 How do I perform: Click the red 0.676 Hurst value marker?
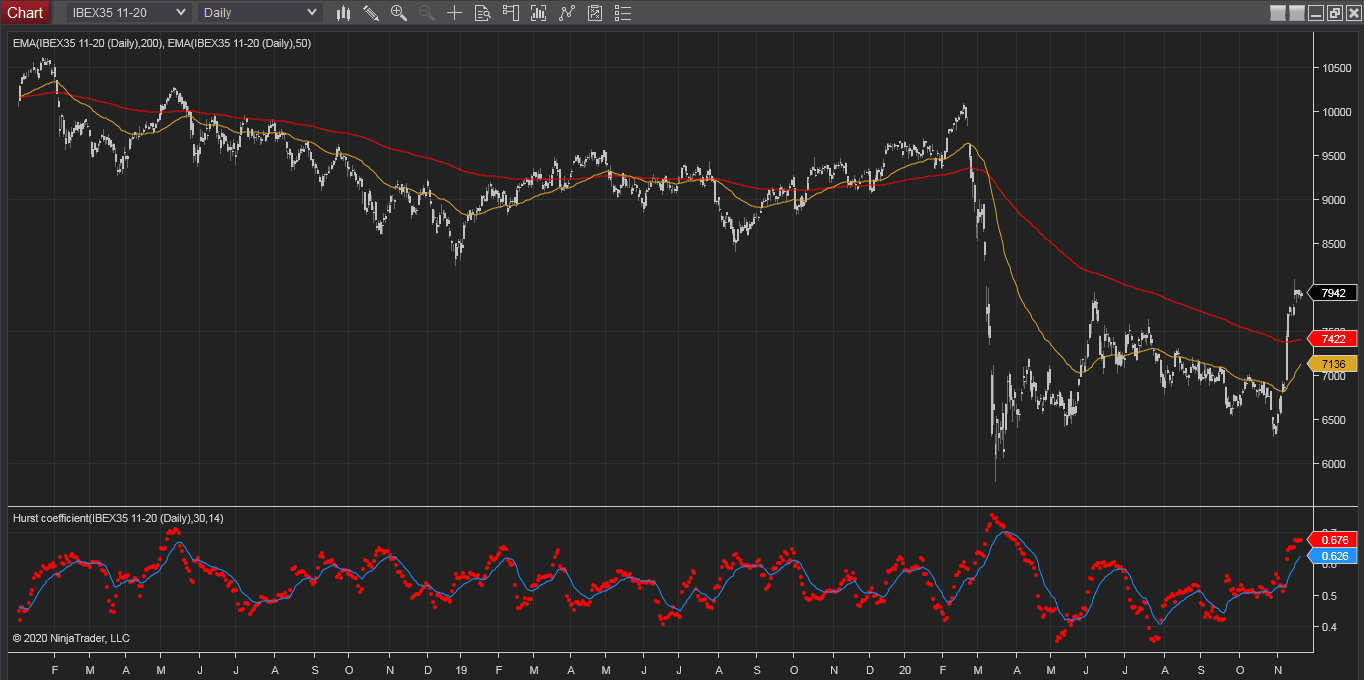1334,540
